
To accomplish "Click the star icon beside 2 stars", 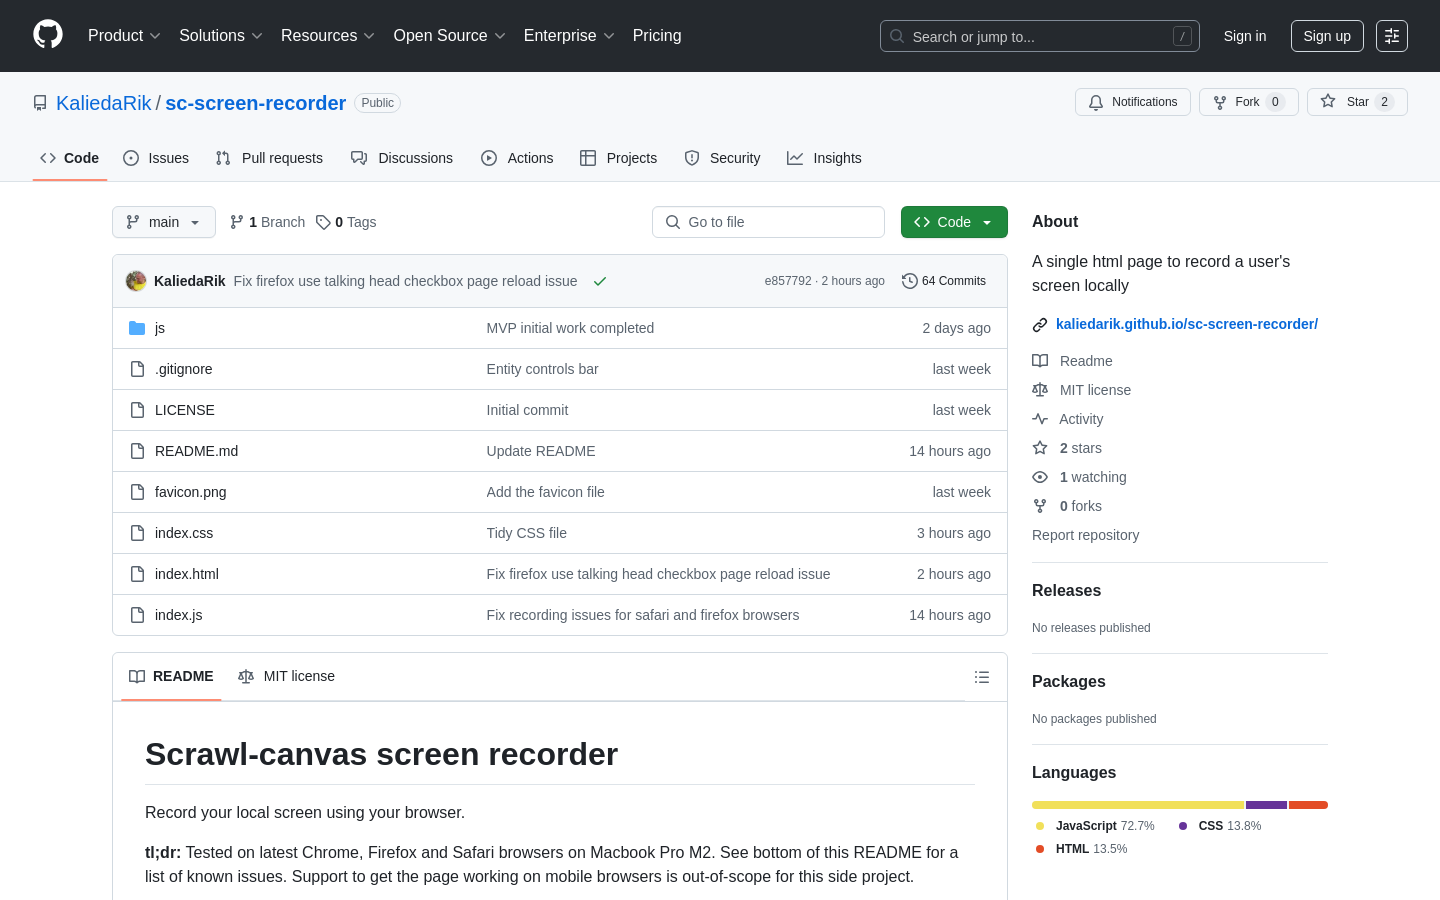I will (x=1040, y=448).
